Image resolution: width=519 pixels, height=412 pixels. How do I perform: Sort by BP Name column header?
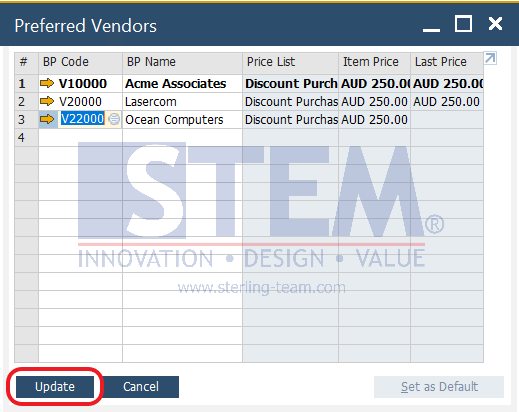point(182,62)
